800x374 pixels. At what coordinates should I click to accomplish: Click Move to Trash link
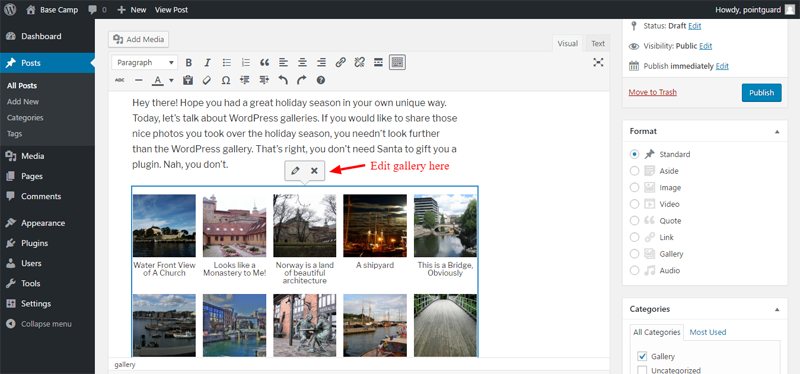click(653, 92)
